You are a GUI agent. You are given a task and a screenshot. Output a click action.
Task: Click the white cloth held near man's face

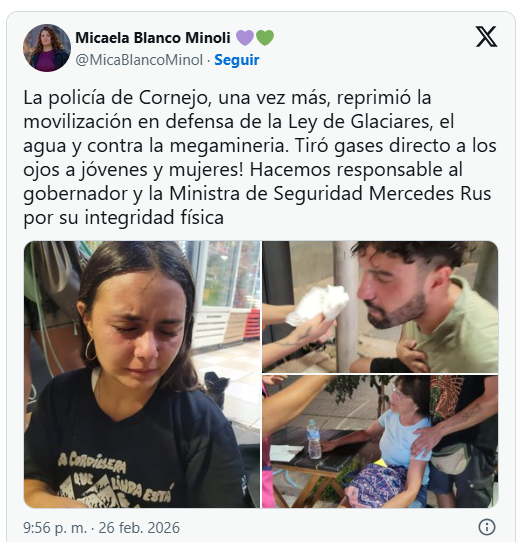(318, 305)
